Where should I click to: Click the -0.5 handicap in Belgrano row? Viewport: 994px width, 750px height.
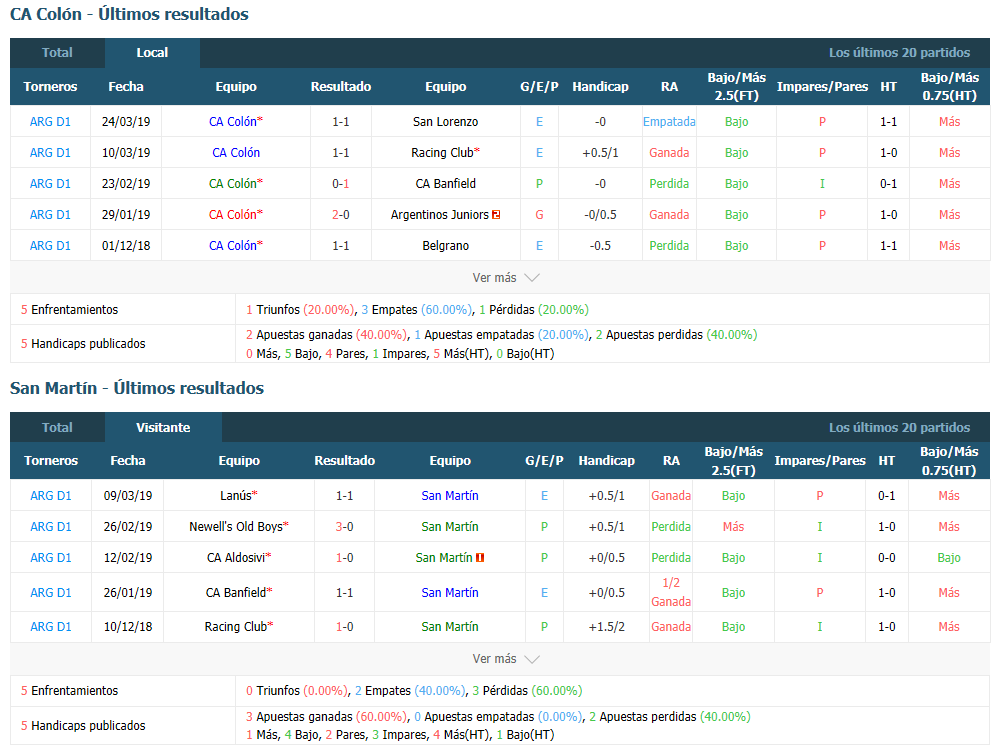600,246
